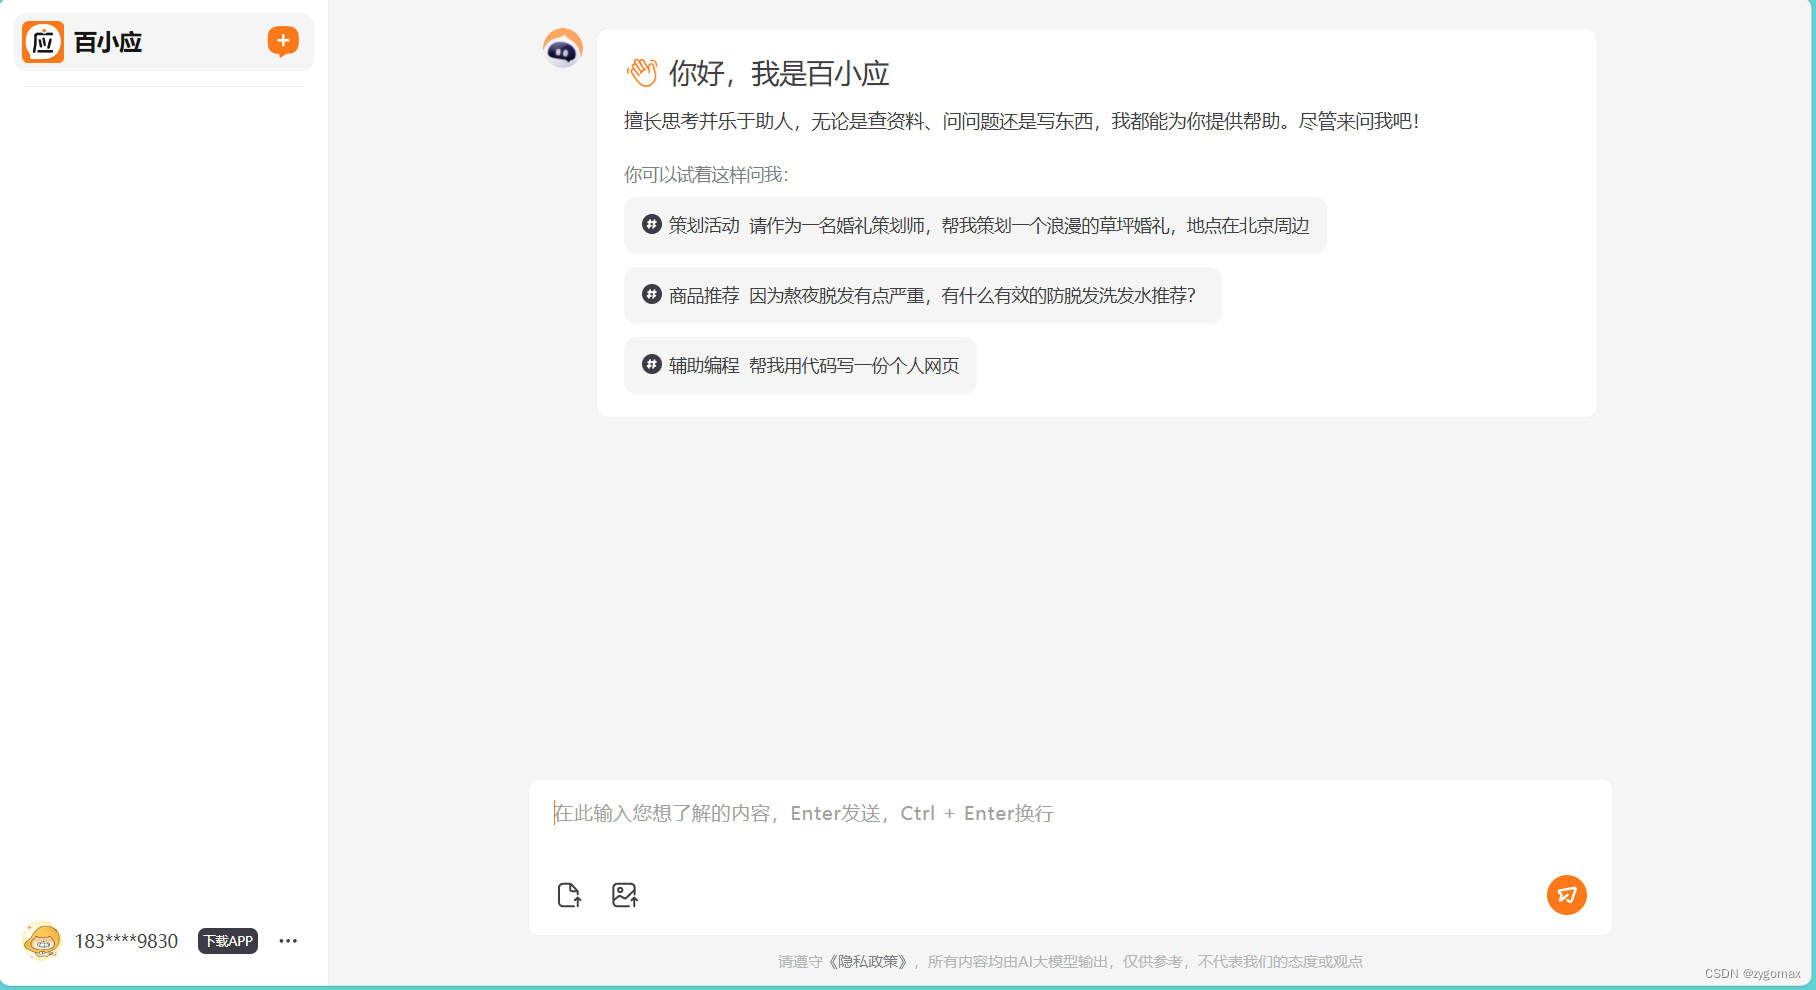Click the 百小应 title in the sidebar
The image size is (1816, 990).
click(108, 42)
